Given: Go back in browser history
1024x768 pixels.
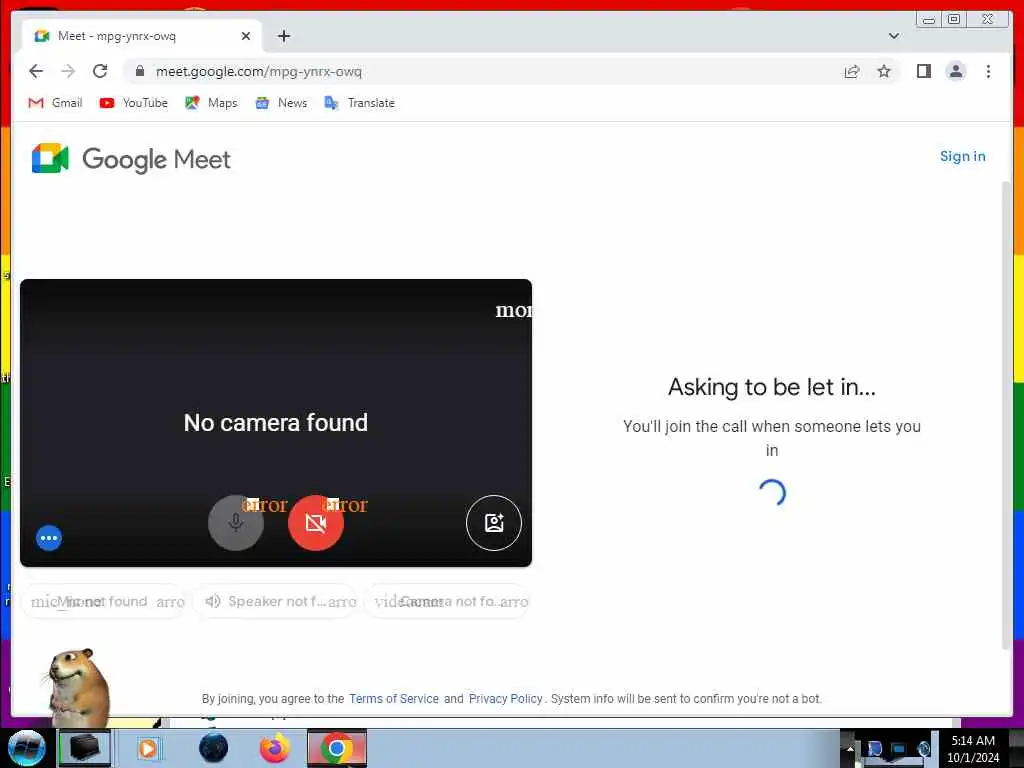Looking at the screenshot, I should coord(36,71).
